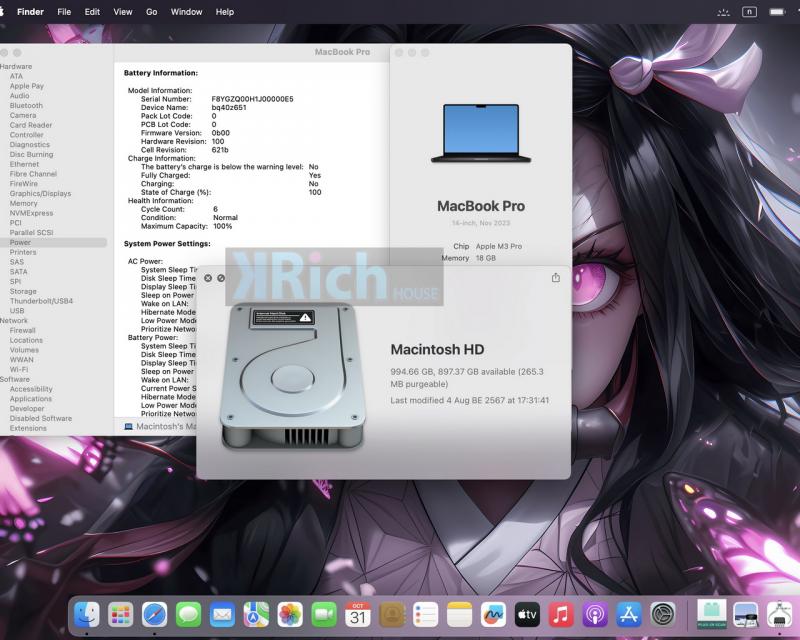800x640 pixels.
Task: Open the Go menu
Action: click(x=152, y=12)
